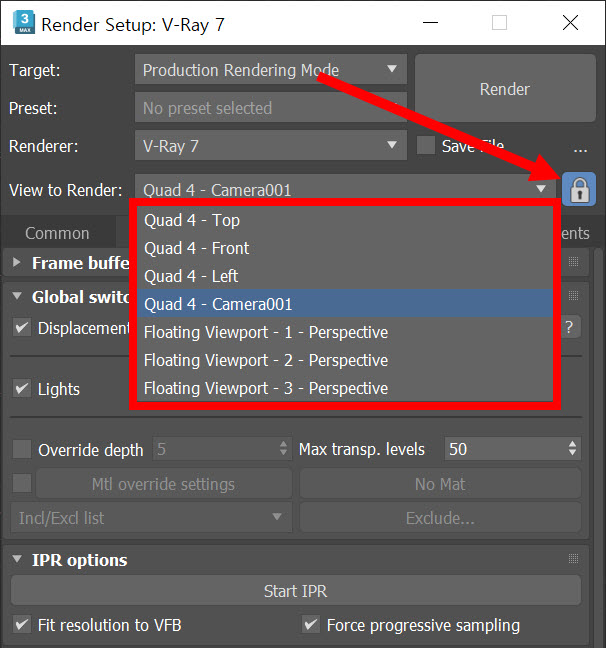The height and width of the screenshot is (648, 606).
Task: Choose Quad 4 - Left view
Action: tap(345, 276)
